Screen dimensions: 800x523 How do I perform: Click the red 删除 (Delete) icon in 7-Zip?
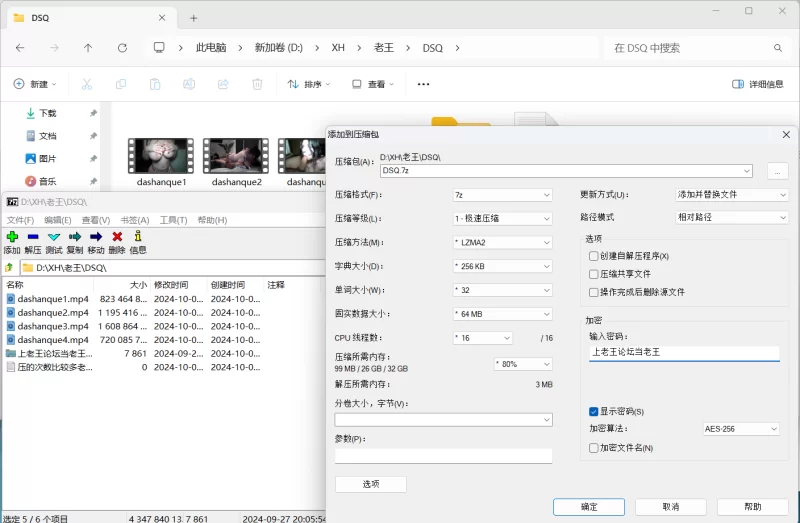(x=117, y=237)
